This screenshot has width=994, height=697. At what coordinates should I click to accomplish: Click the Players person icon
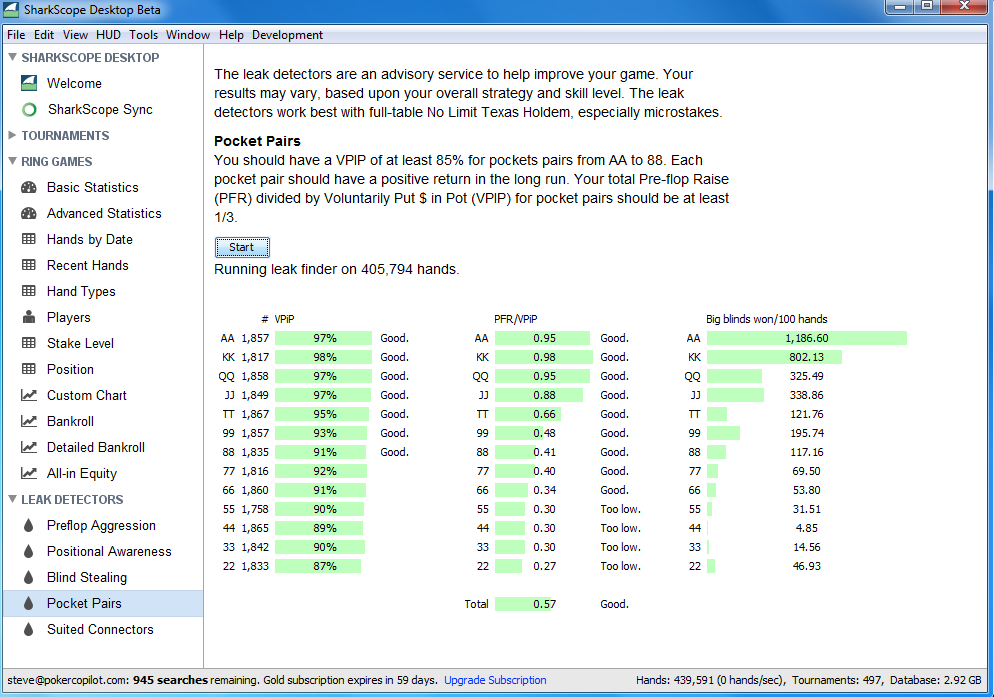click(29, 316)
